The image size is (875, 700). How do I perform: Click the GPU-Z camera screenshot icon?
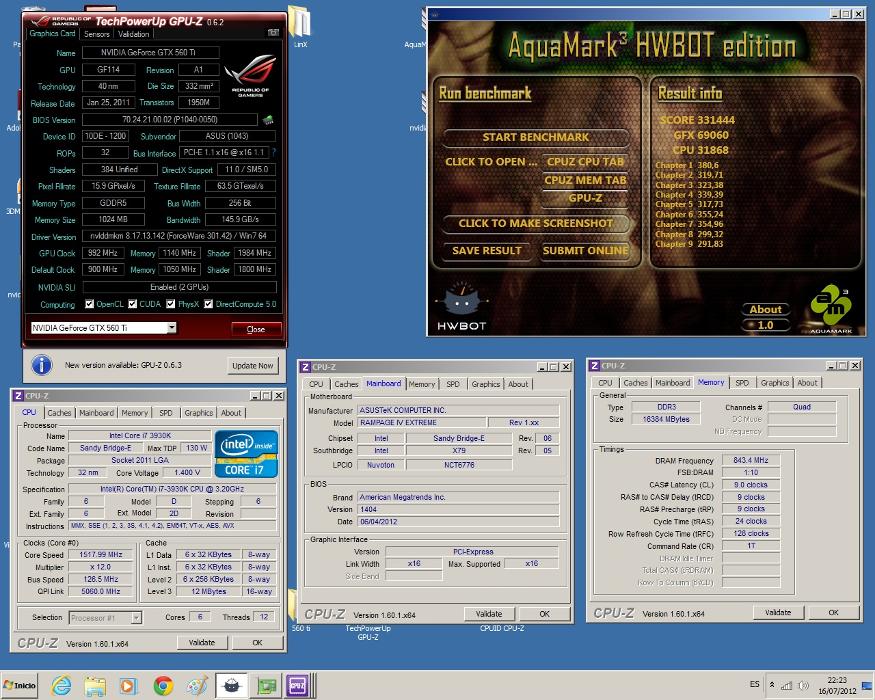point(273,32)
